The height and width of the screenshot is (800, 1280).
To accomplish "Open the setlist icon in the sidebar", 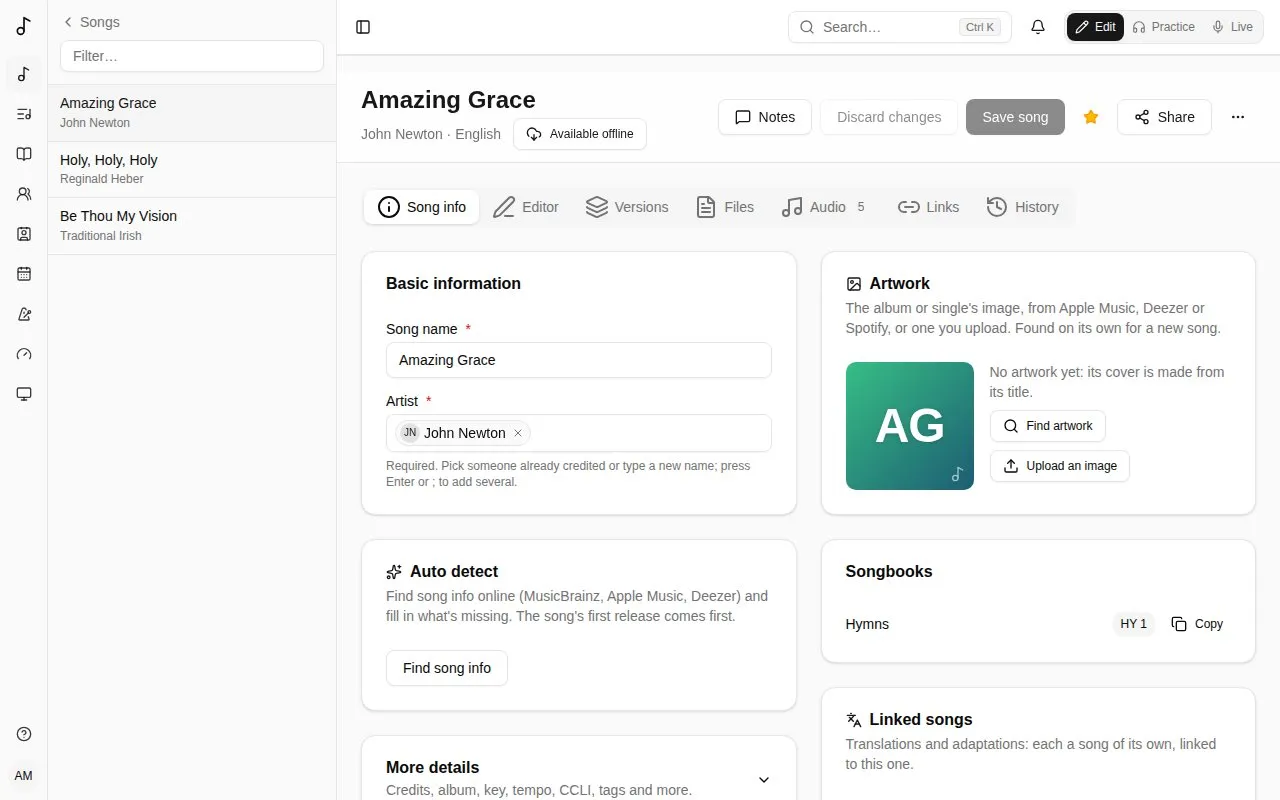I will pyautogui.click(x=24, y=114).
